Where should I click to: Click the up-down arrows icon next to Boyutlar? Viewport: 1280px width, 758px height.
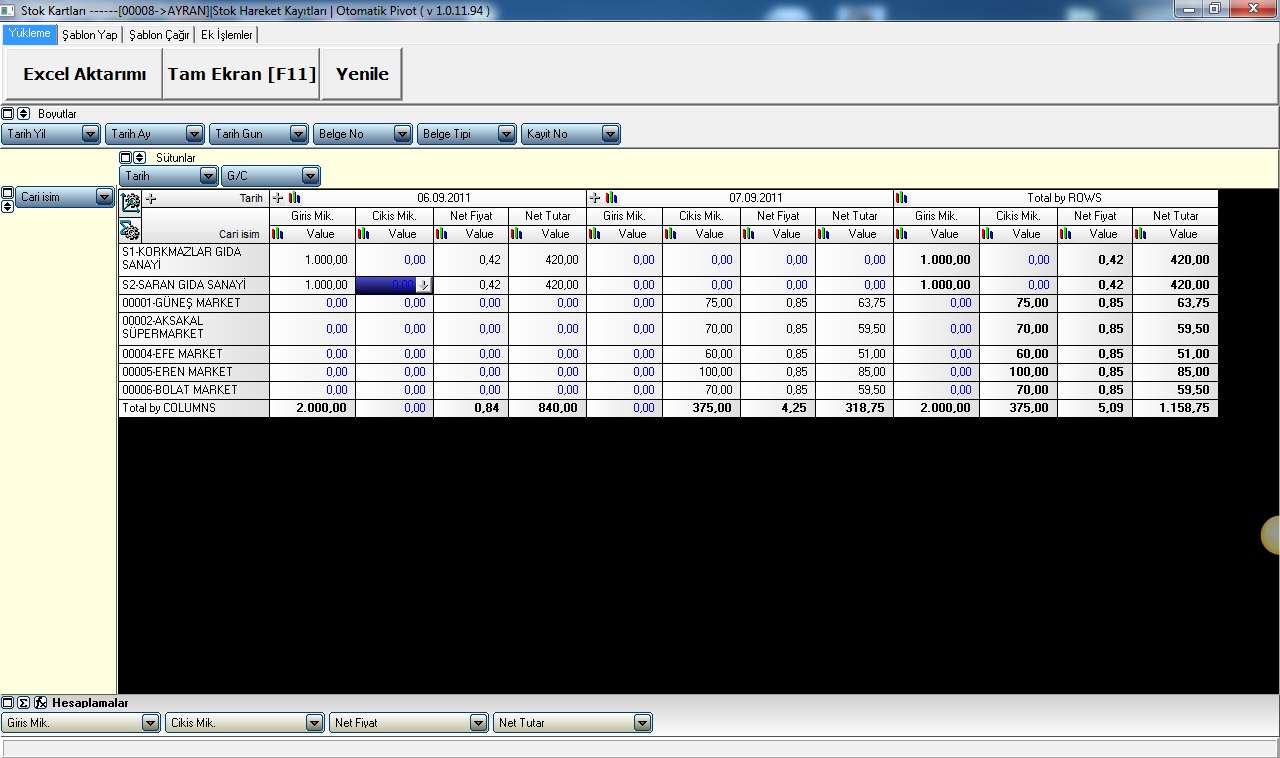(24, 114)
